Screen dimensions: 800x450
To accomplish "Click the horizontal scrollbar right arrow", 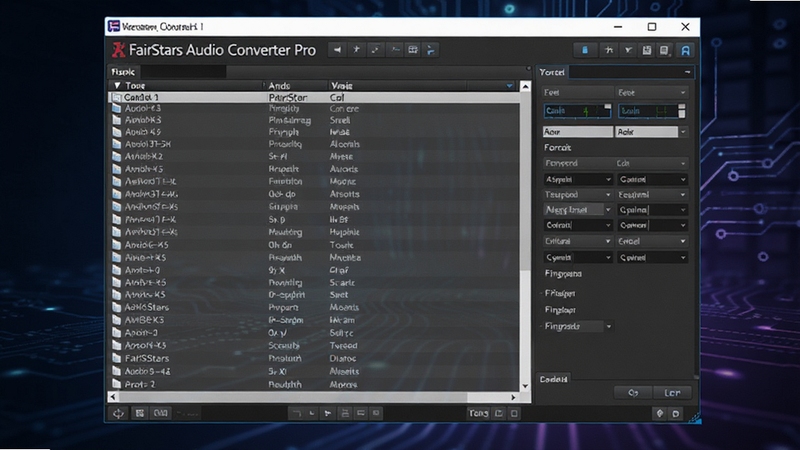I will (x=513, y=397).
